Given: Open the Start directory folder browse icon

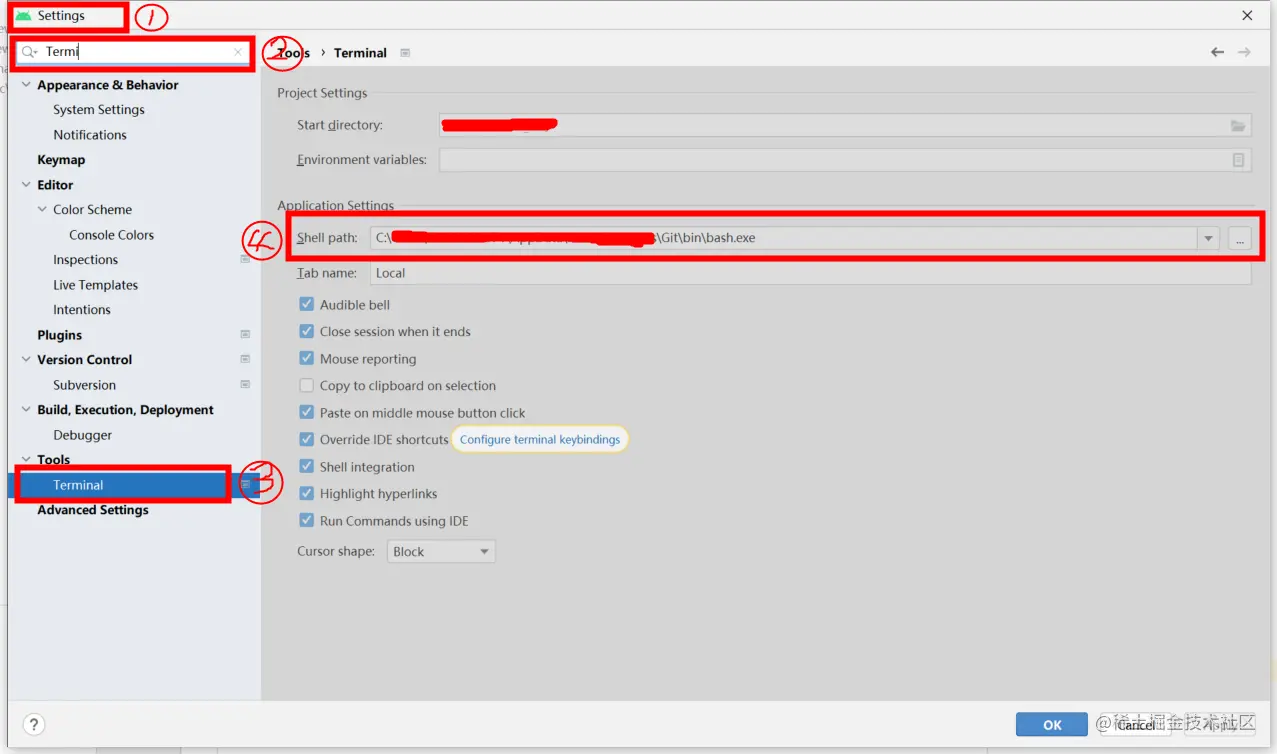Looking at the screenshot, I should [x=1238, y=125].
